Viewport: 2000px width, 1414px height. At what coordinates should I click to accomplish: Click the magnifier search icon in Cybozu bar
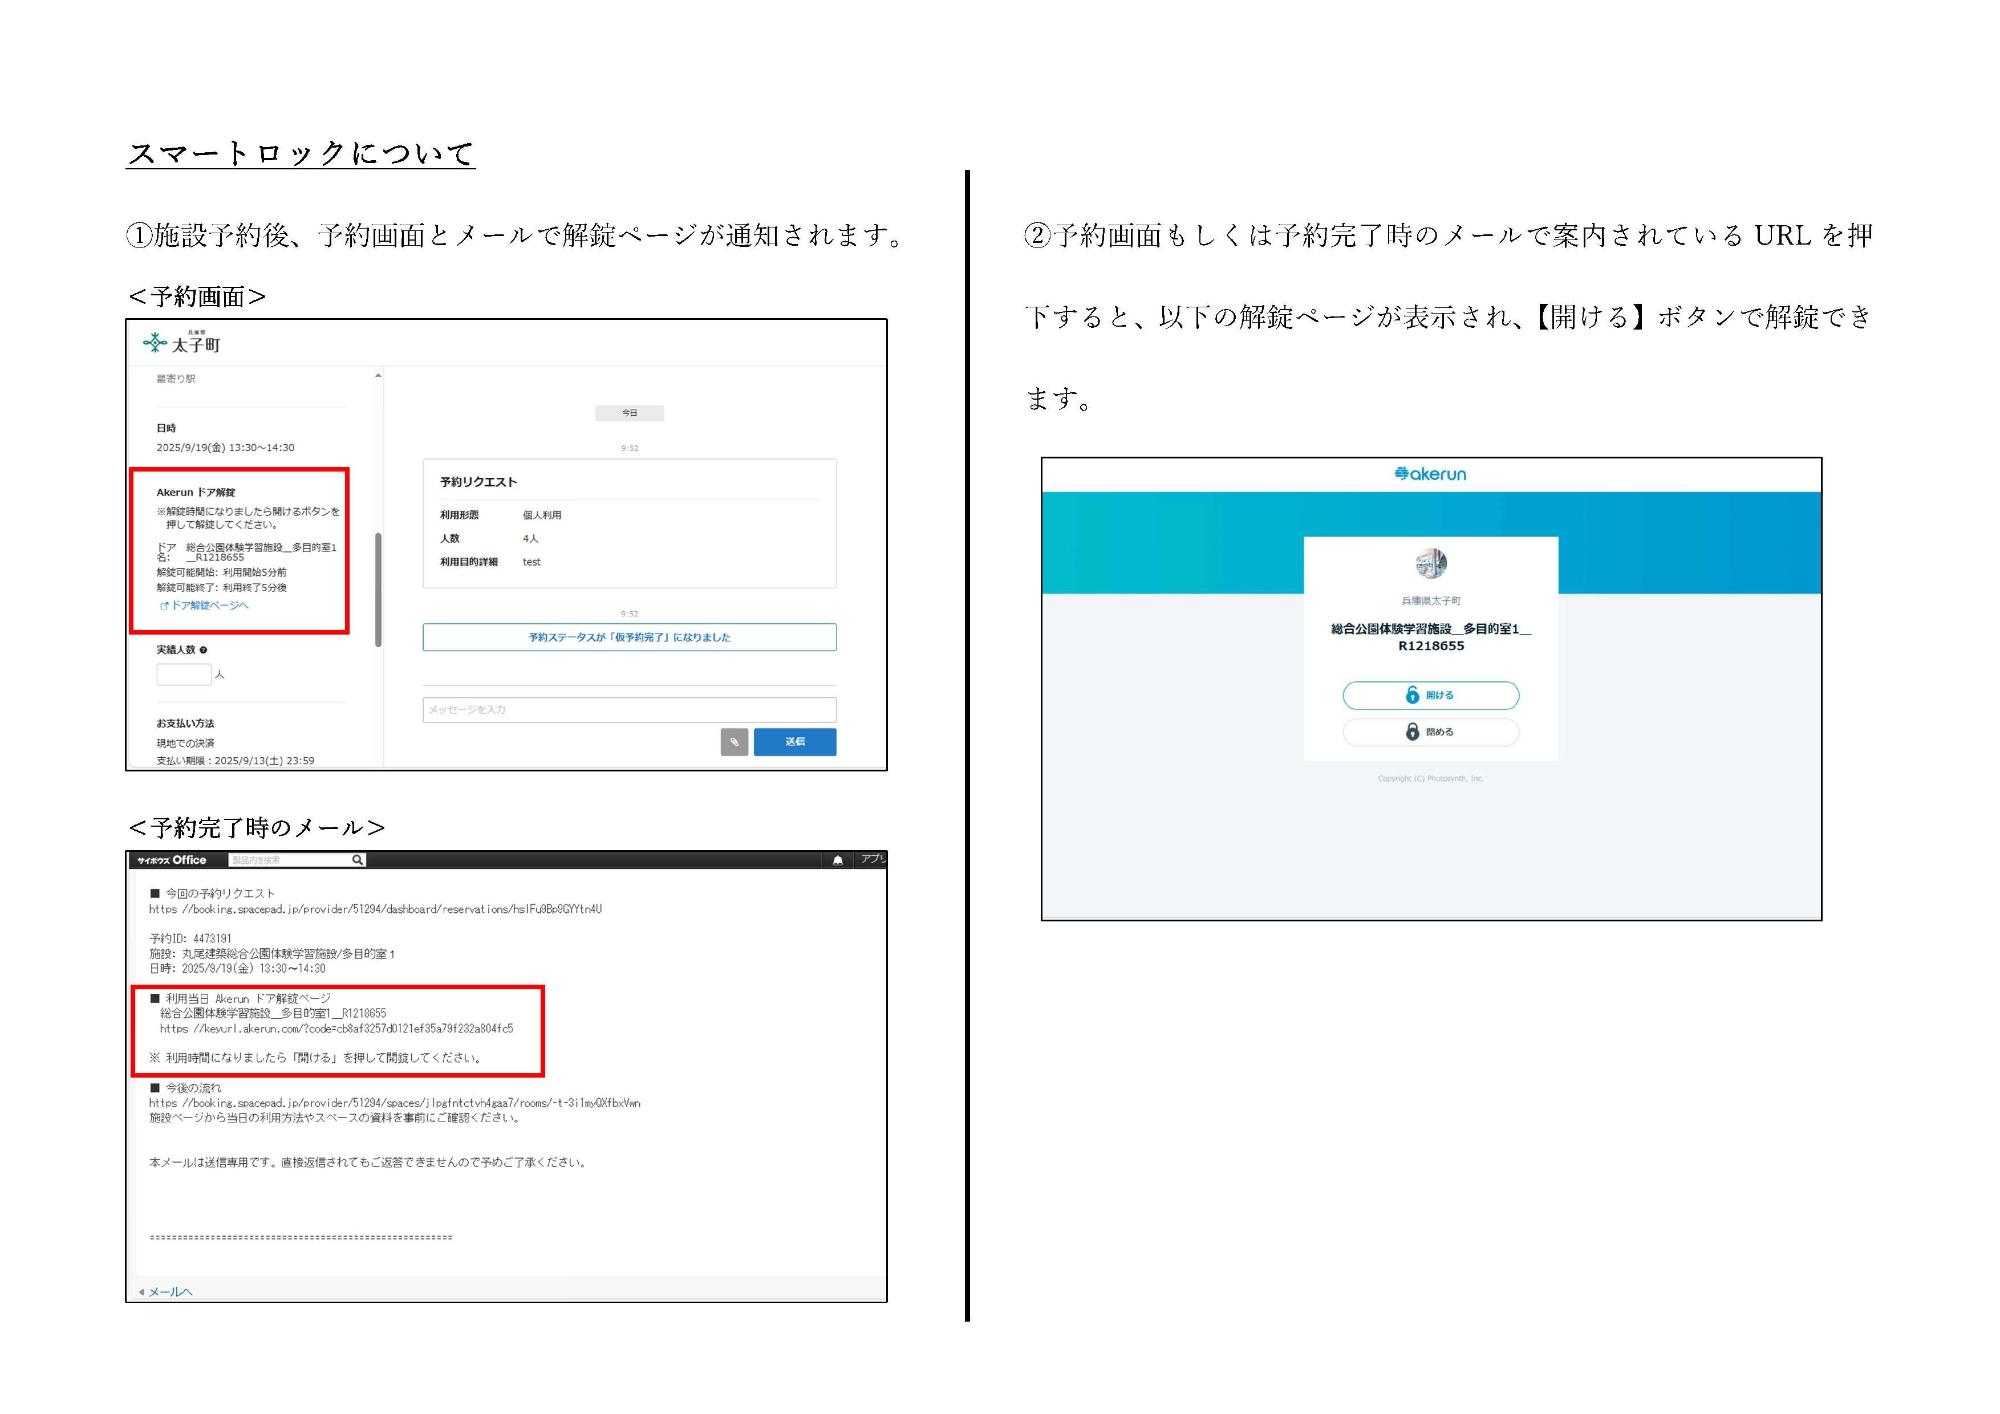(x=358, y=860)
